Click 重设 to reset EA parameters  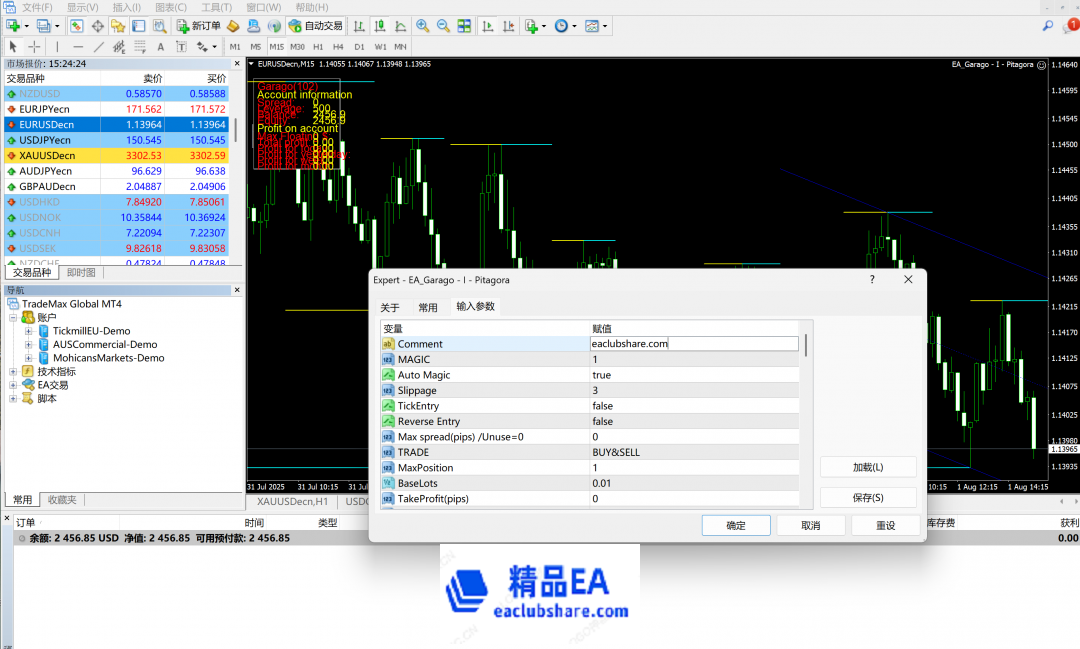point(886,525)
